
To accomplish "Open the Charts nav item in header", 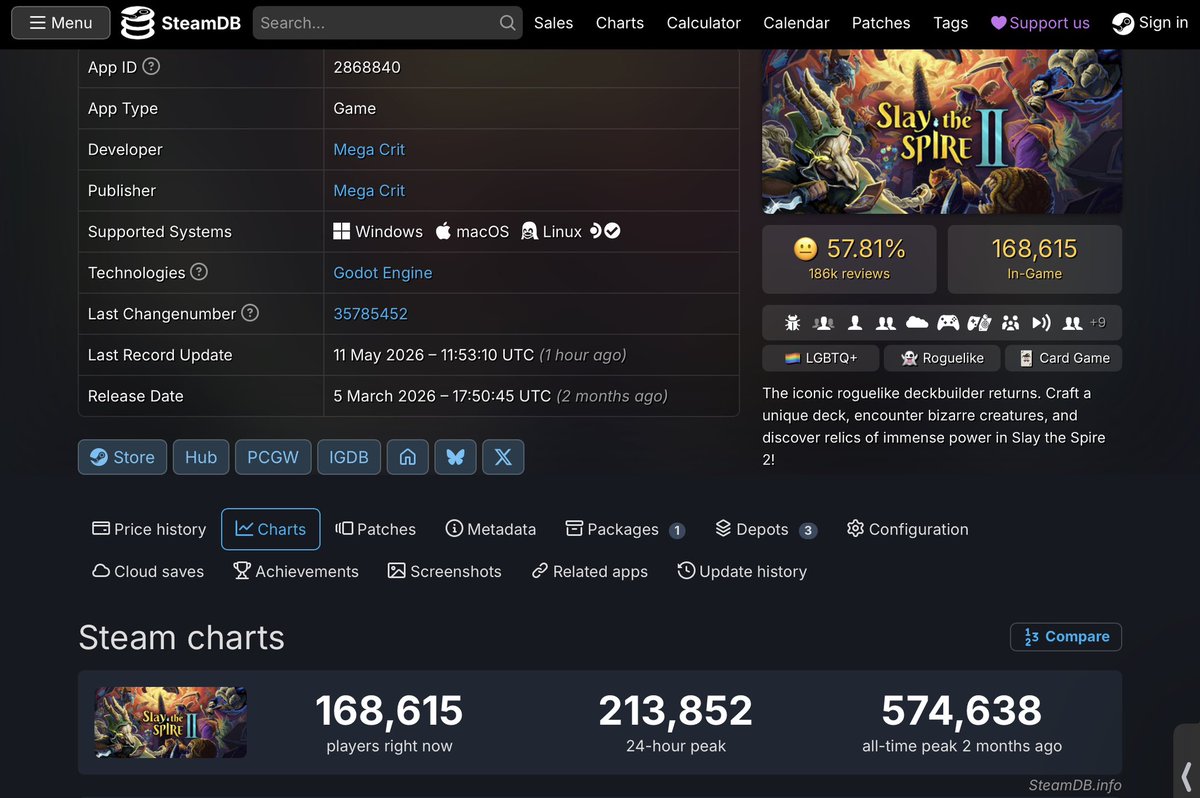I will 620,23.
